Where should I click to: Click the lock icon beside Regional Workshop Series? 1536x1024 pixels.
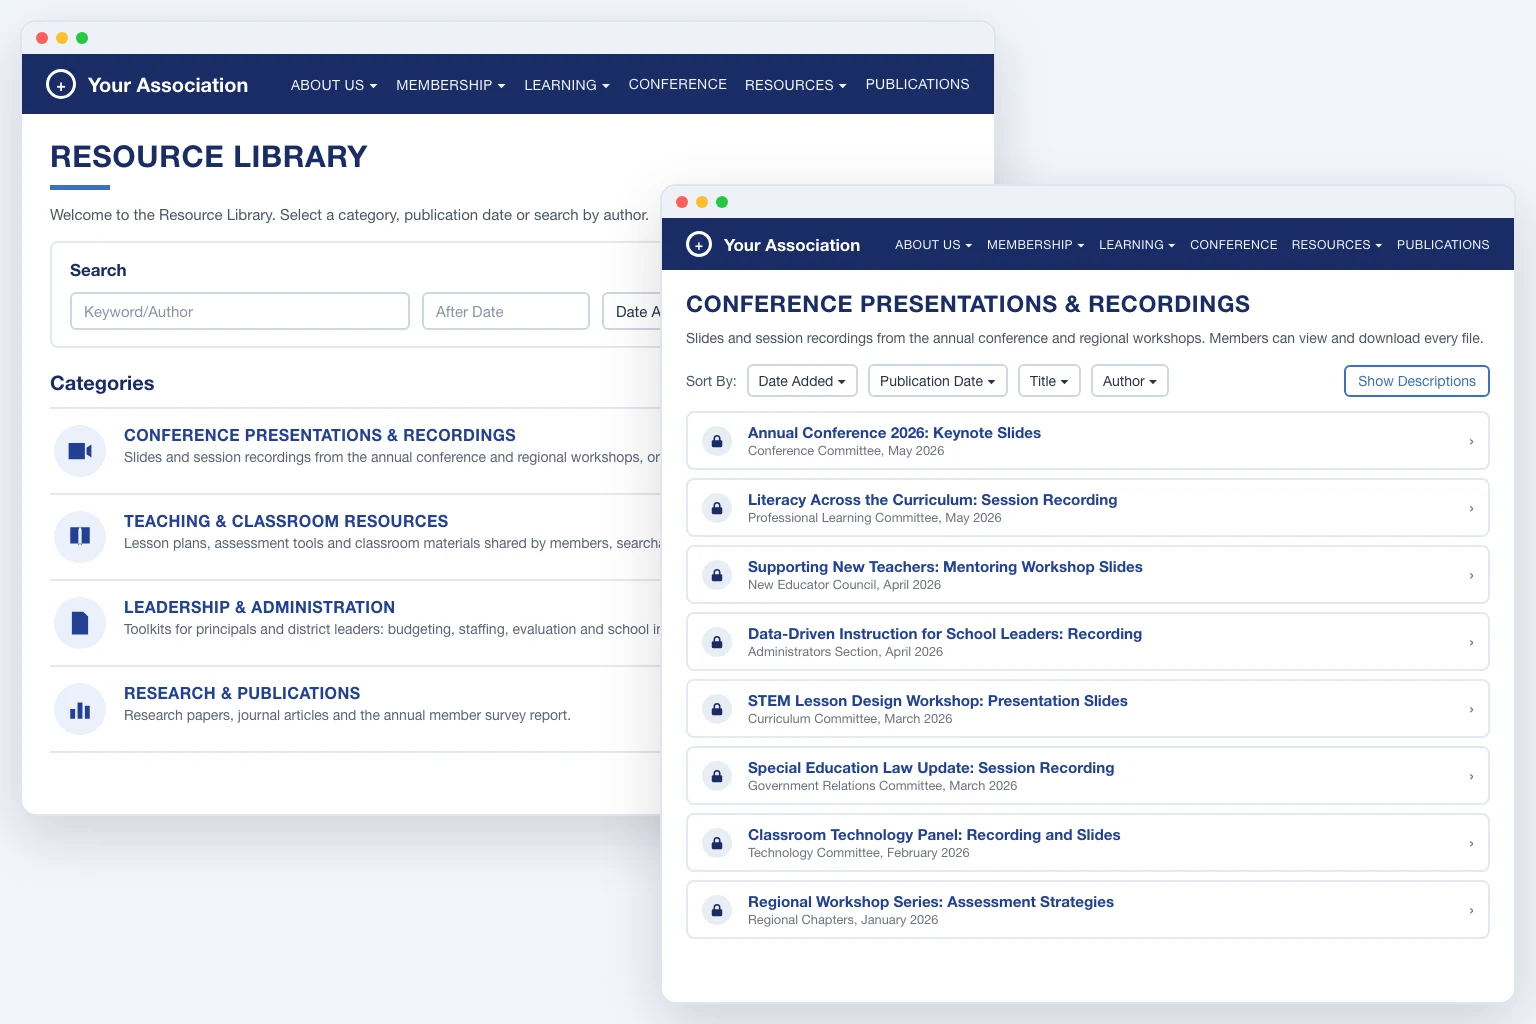(717, 910)
